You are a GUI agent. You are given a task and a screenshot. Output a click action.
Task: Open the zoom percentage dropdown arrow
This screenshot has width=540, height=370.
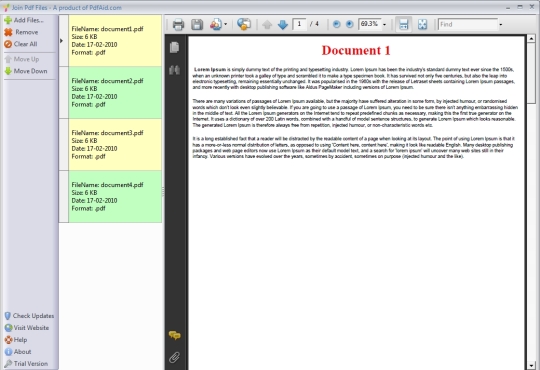[x=385, y=24]
